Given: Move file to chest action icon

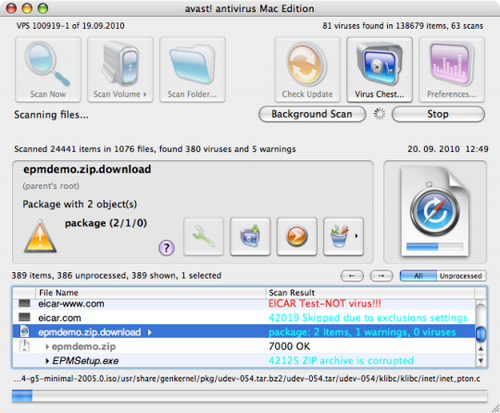Looking at the screenshot, I should [x=250, y=237].
